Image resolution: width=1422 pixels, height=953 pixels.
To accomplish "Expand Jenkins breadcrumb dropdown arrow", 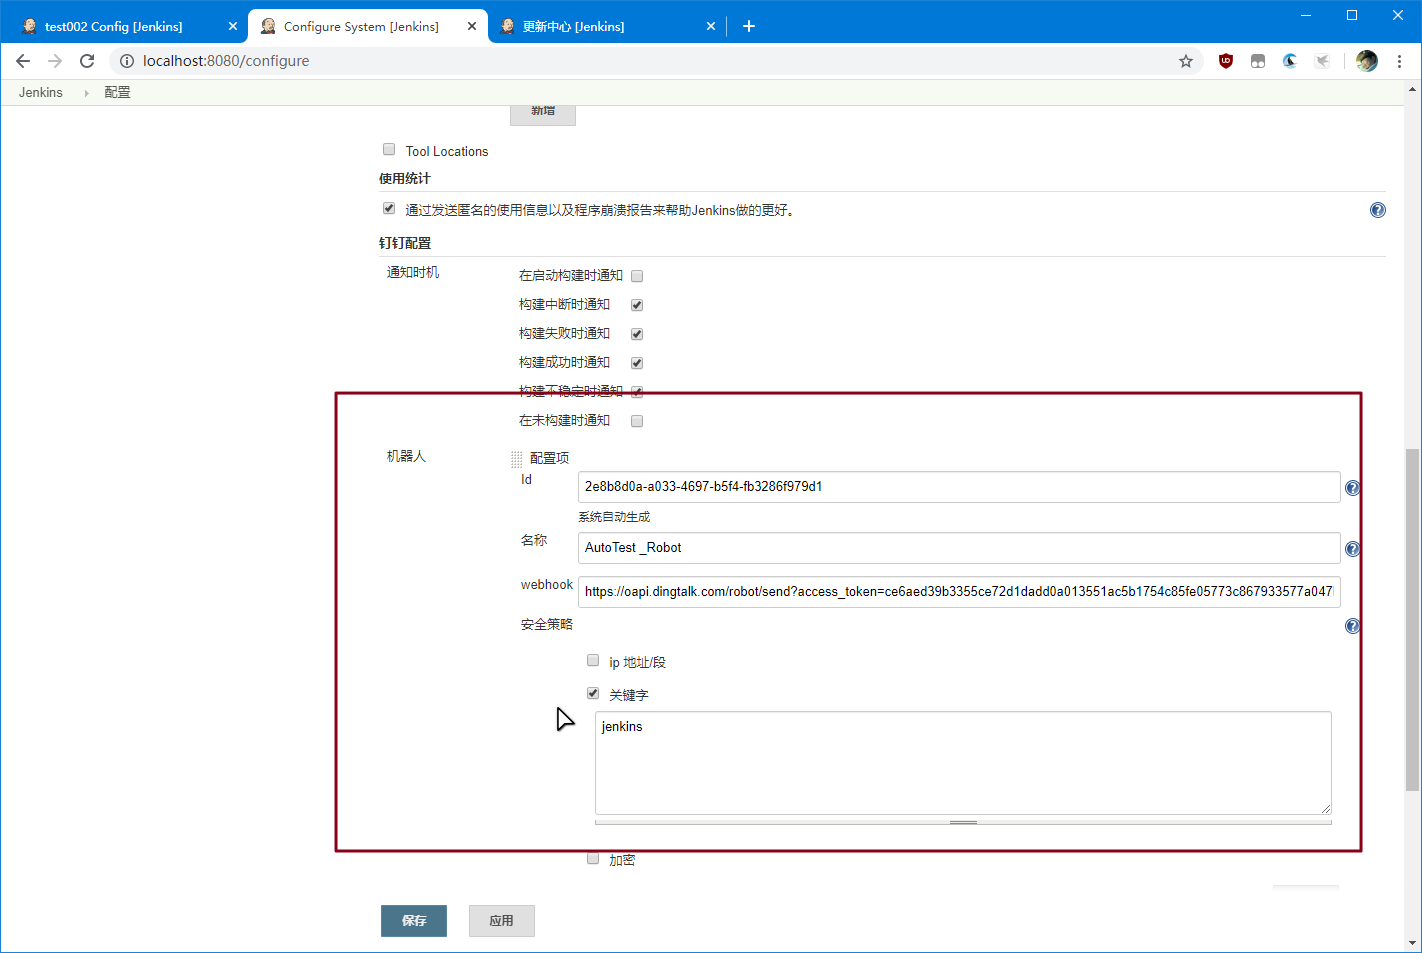I will click(86, 92).
